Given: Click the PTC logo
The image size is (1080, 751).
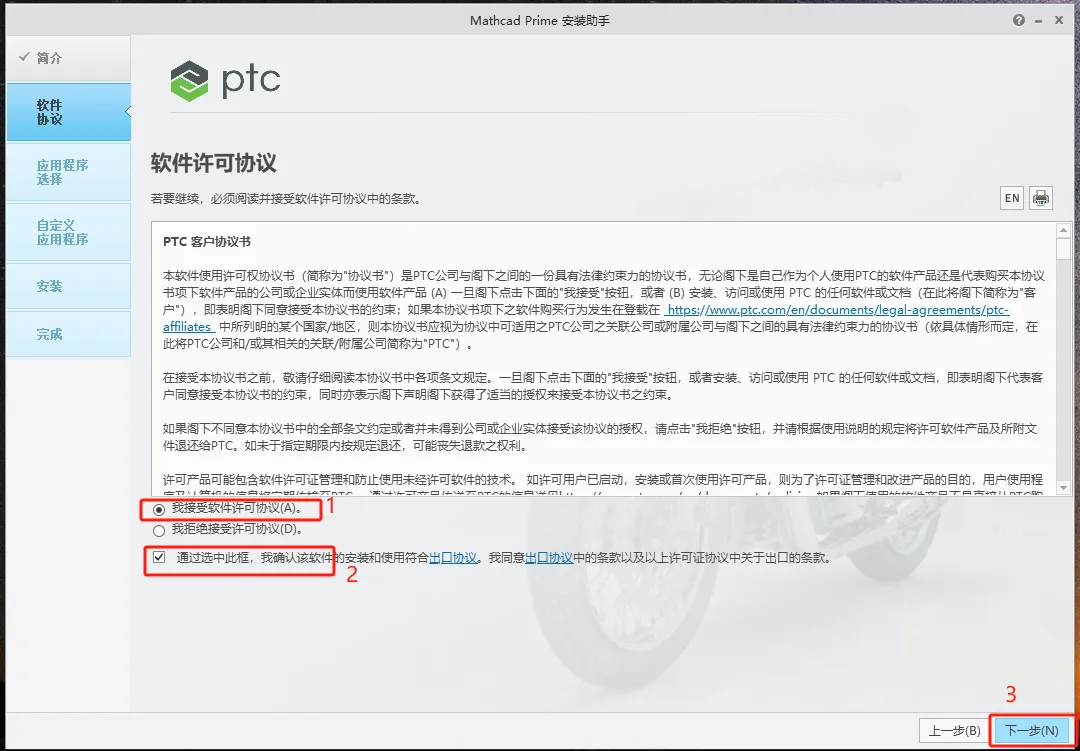Looking at the screenshot, I should 225,81.
